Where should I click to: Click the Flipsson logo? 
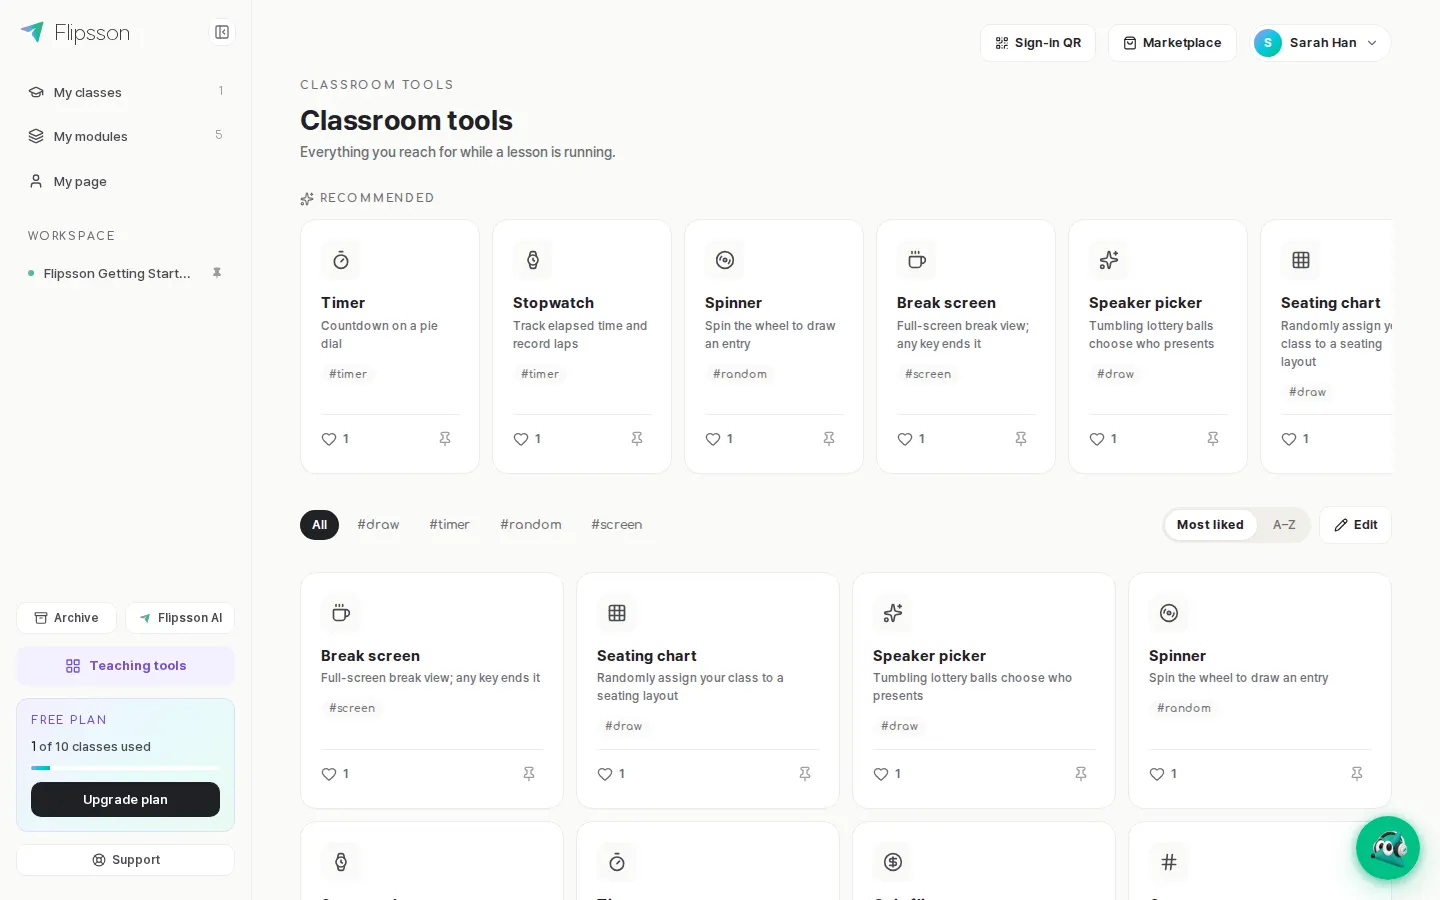(x=75, y=33)
